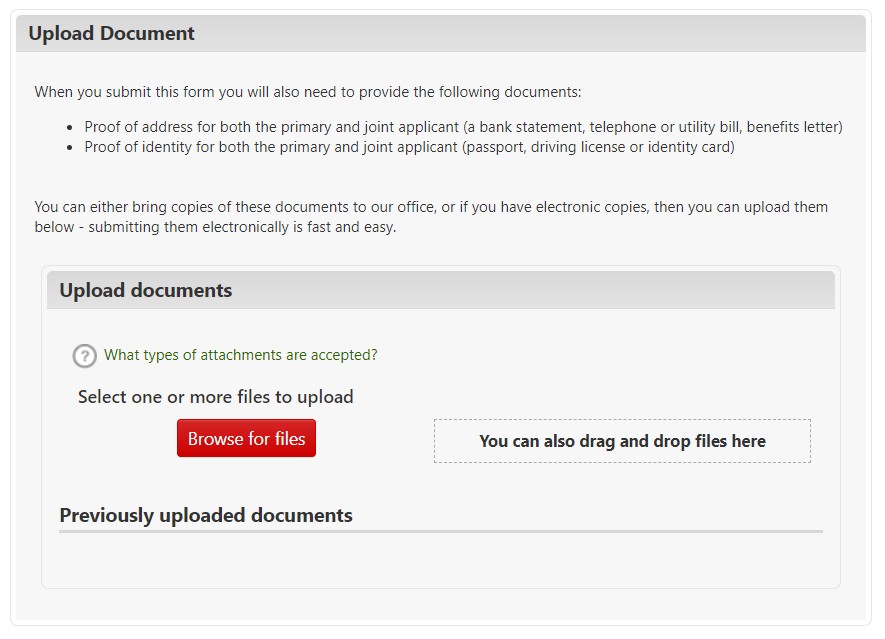The height and width of the screenshot is (639, 885).
Task: Click the 'Upload Document' section header
Action: (x=112, y=33)
